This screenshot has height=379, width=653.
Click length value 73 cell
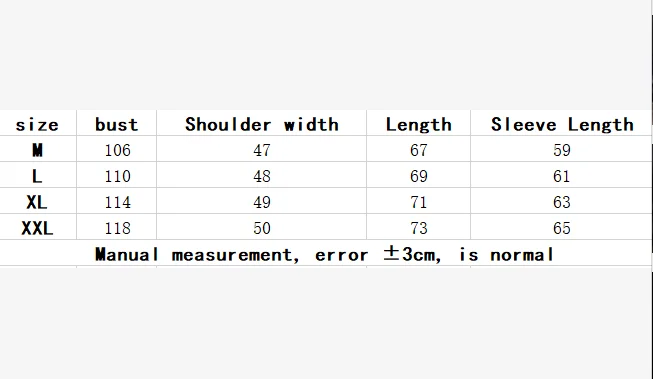[419, 228]
